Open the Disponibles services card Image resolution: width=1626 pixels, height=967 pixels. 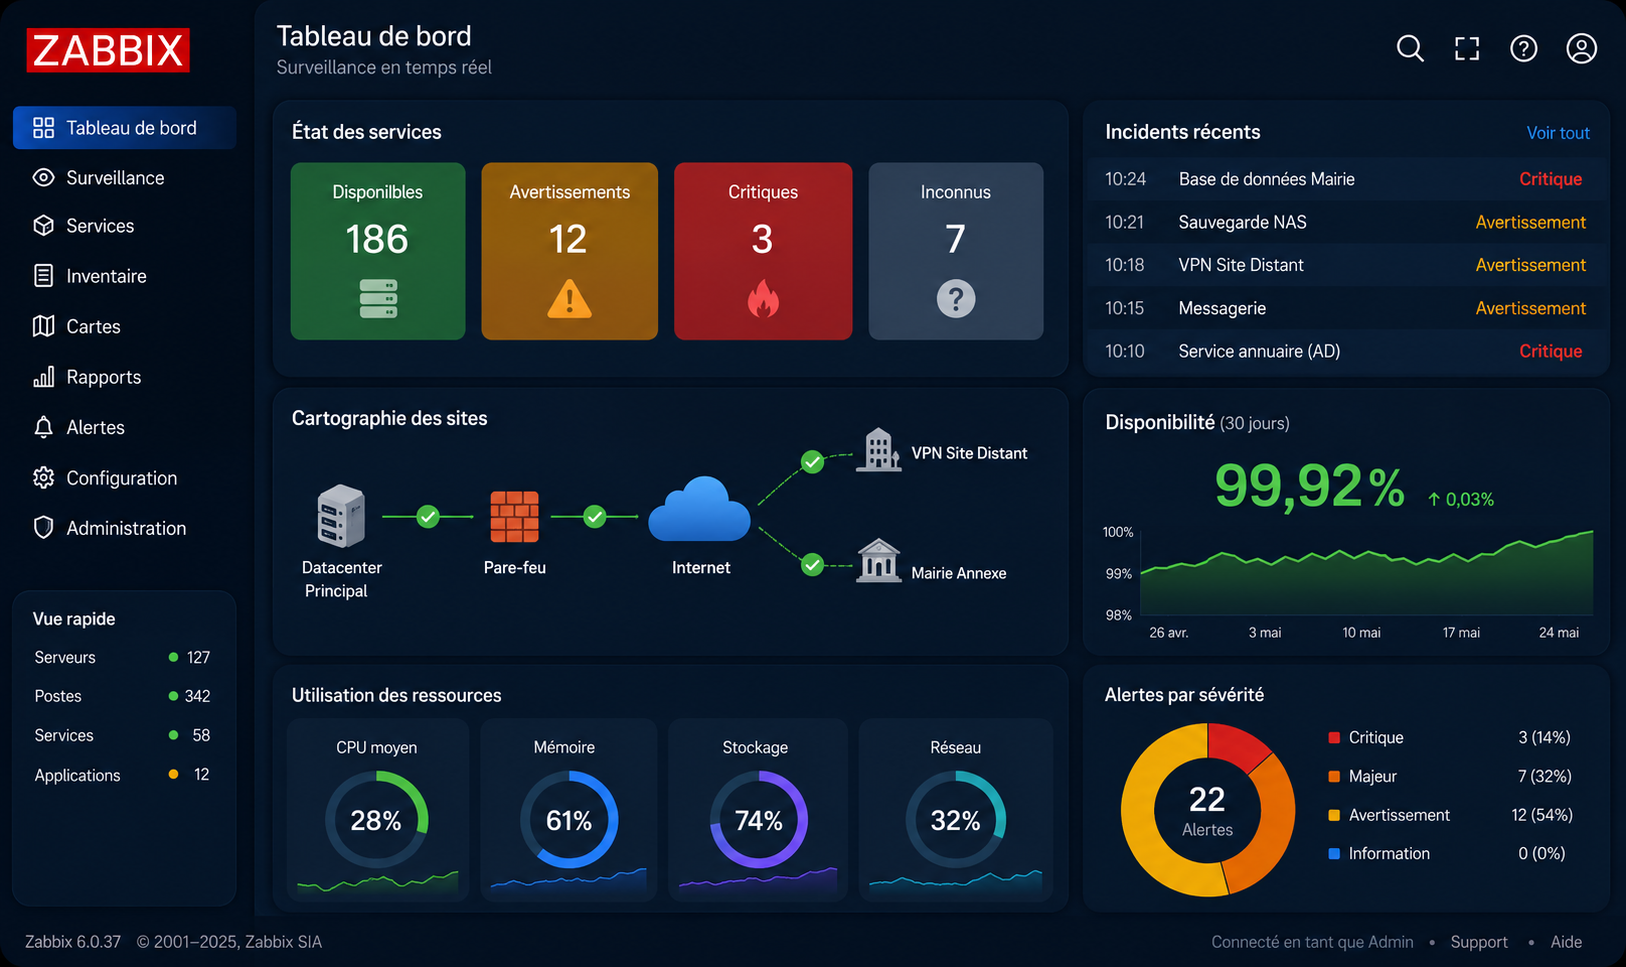[x=378, y=251]
